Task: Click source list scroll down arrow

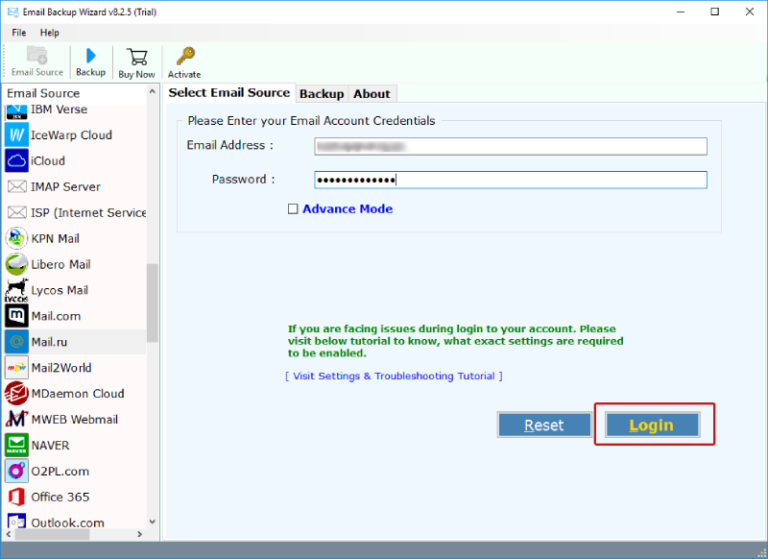Action: 152,522
